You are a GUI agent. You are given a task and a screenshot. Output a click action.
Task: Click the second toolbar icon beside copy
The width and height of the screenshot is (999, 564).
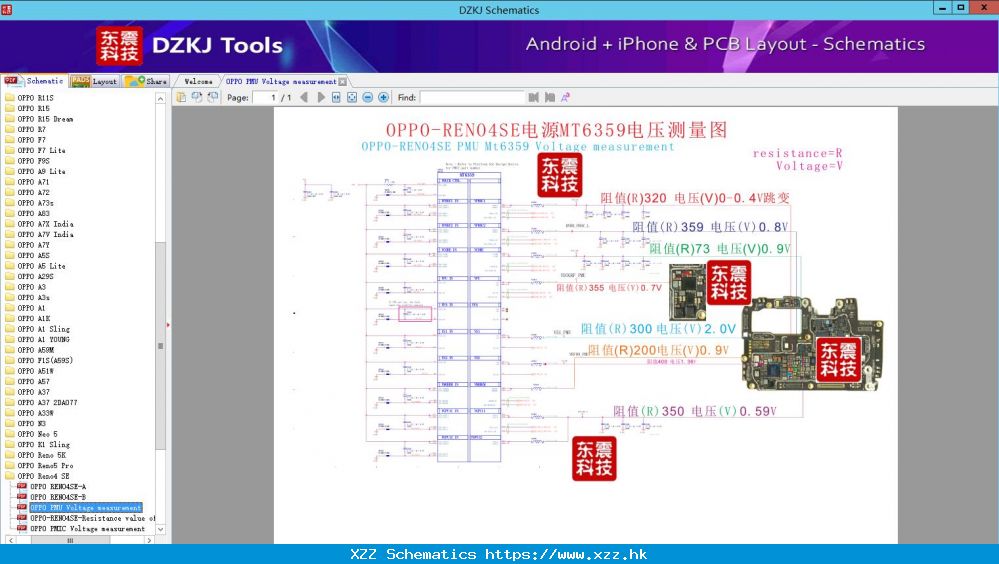pyautogui.click(x=197, y=98)
